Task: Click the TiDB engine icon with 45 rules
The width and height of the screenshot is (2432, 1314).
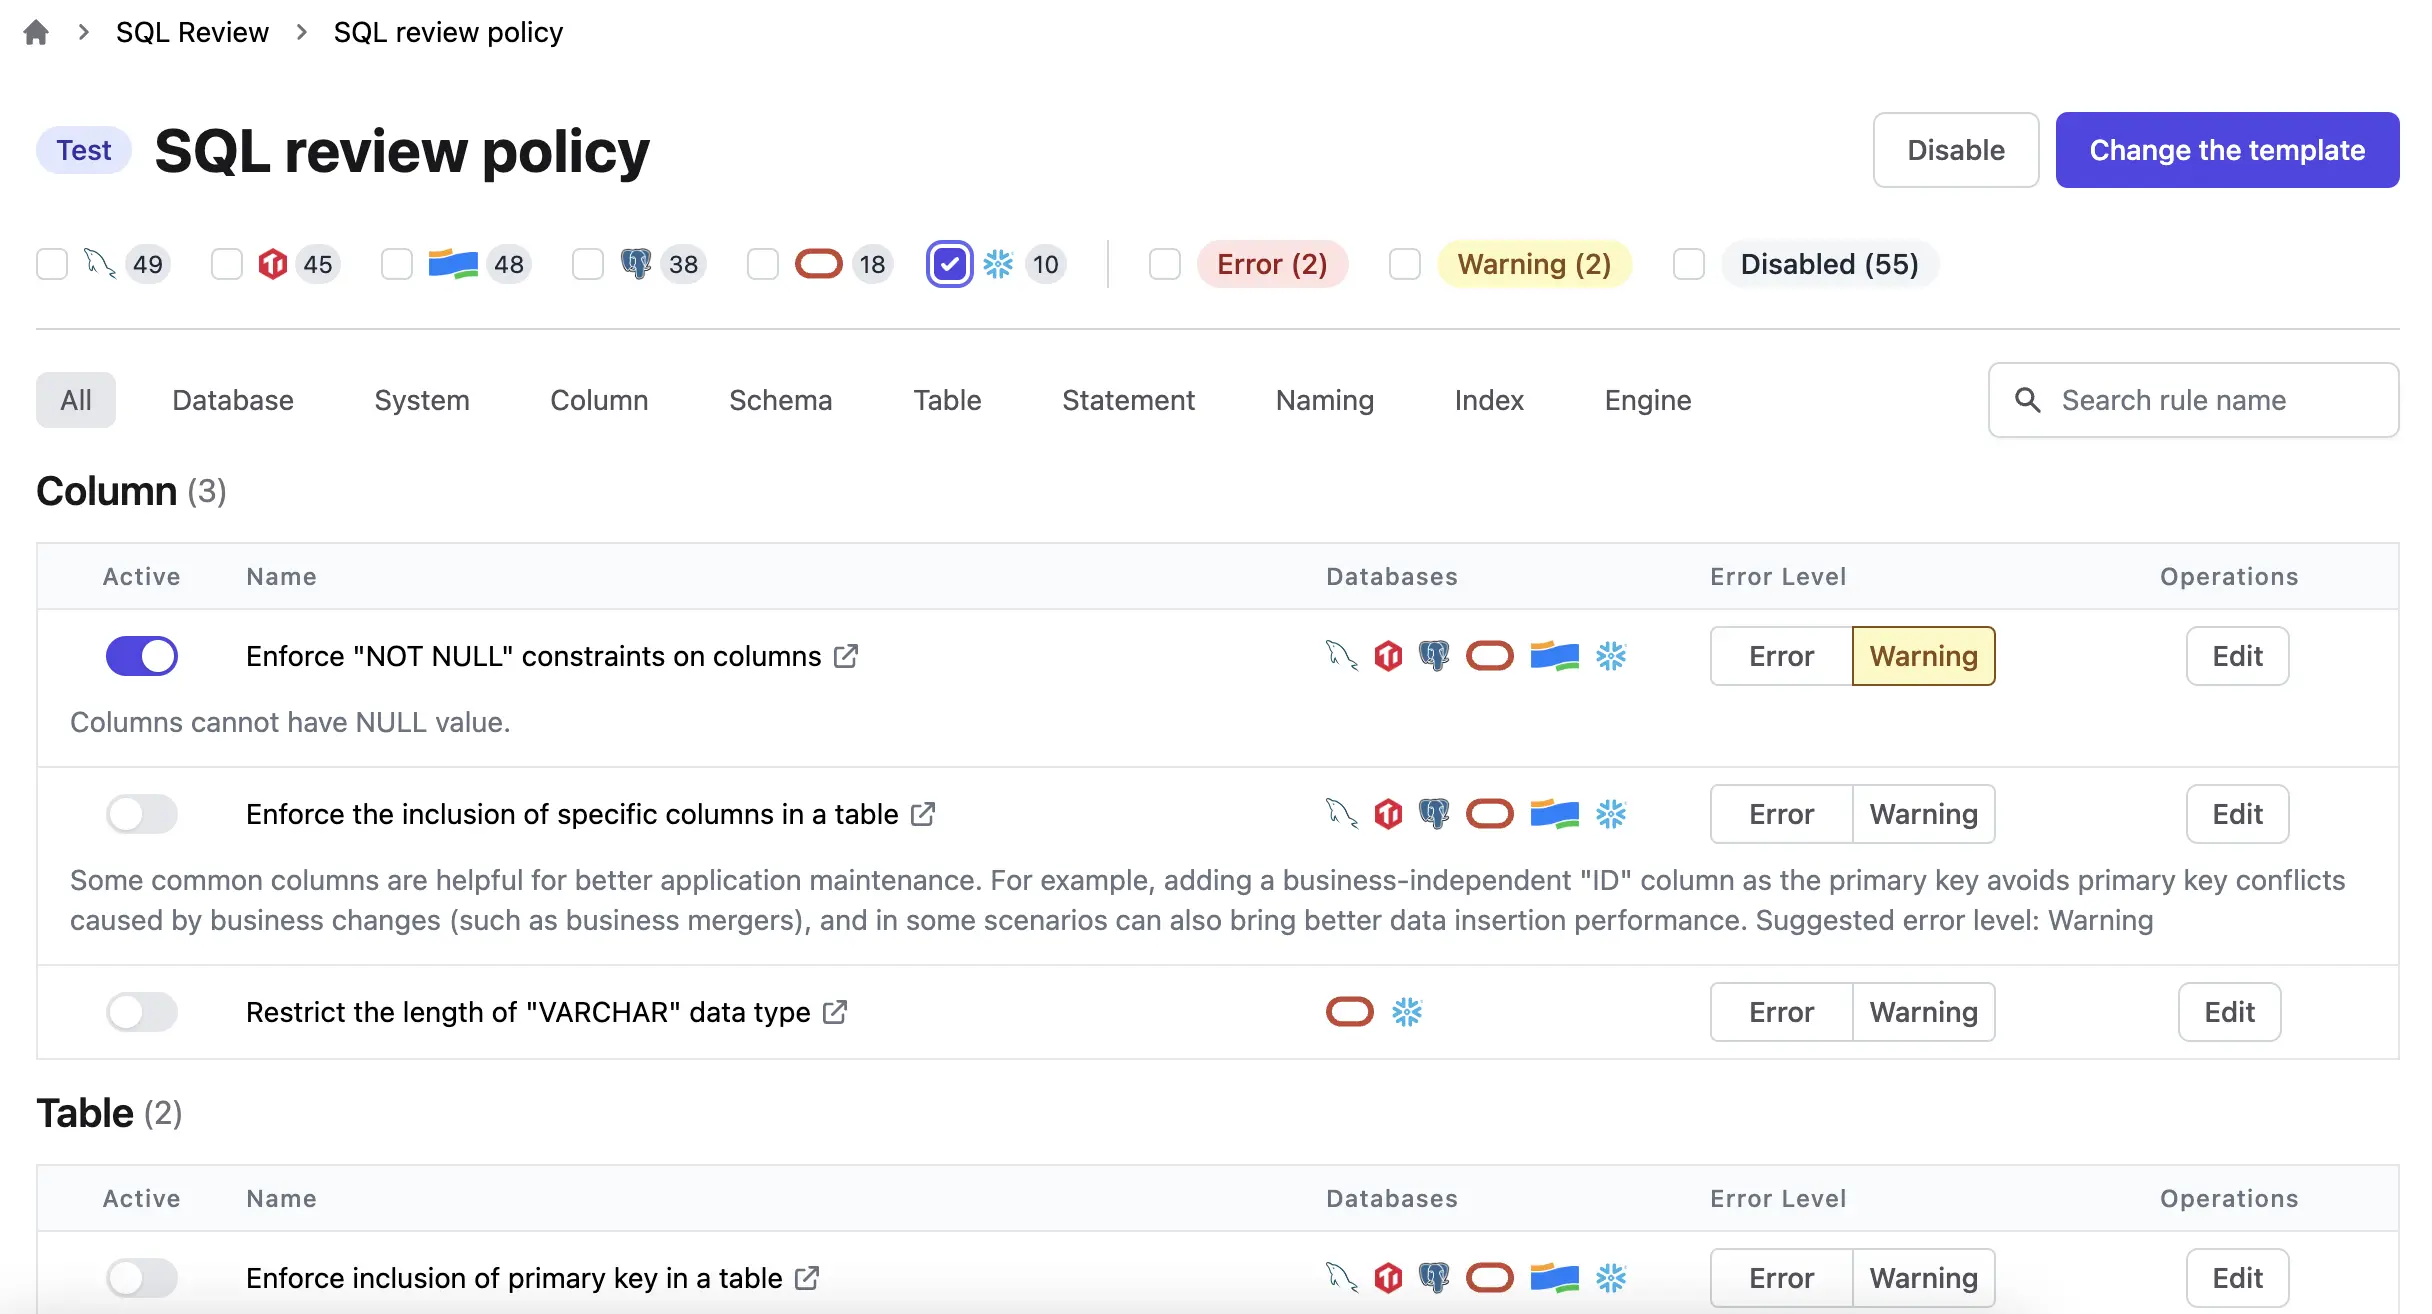Action: (272, 263)
